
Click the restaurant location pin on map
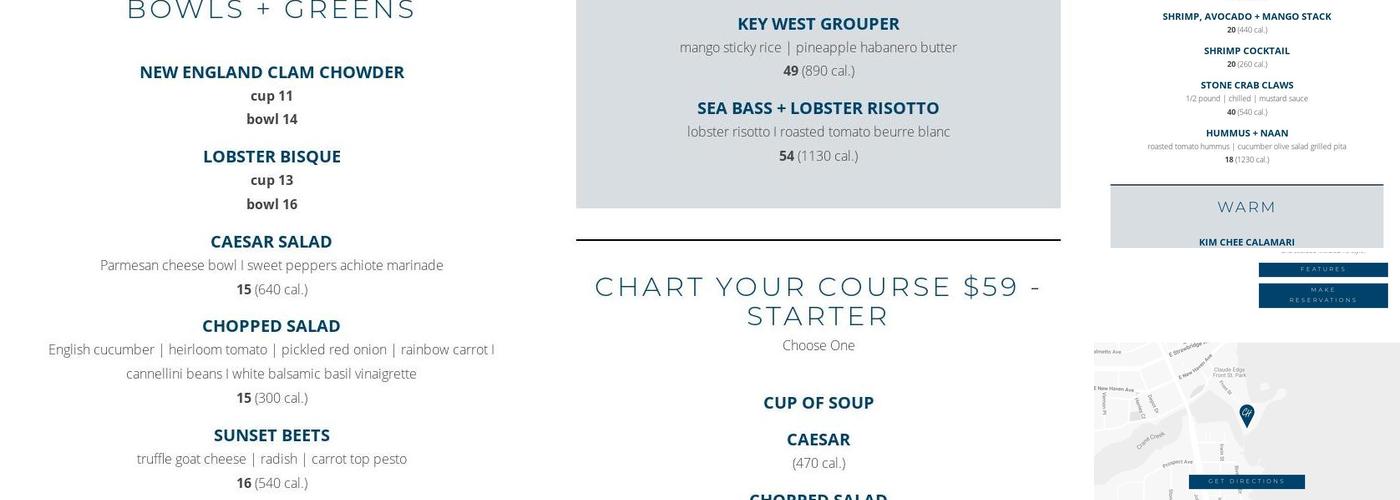pyautogui.click(x=1246, y=415)
